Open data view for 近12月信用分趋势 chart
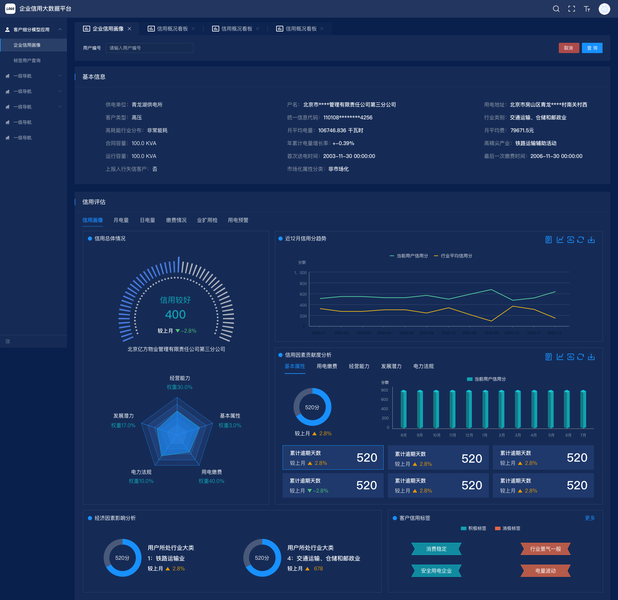The image size is (618, 600). coord(548,240)
